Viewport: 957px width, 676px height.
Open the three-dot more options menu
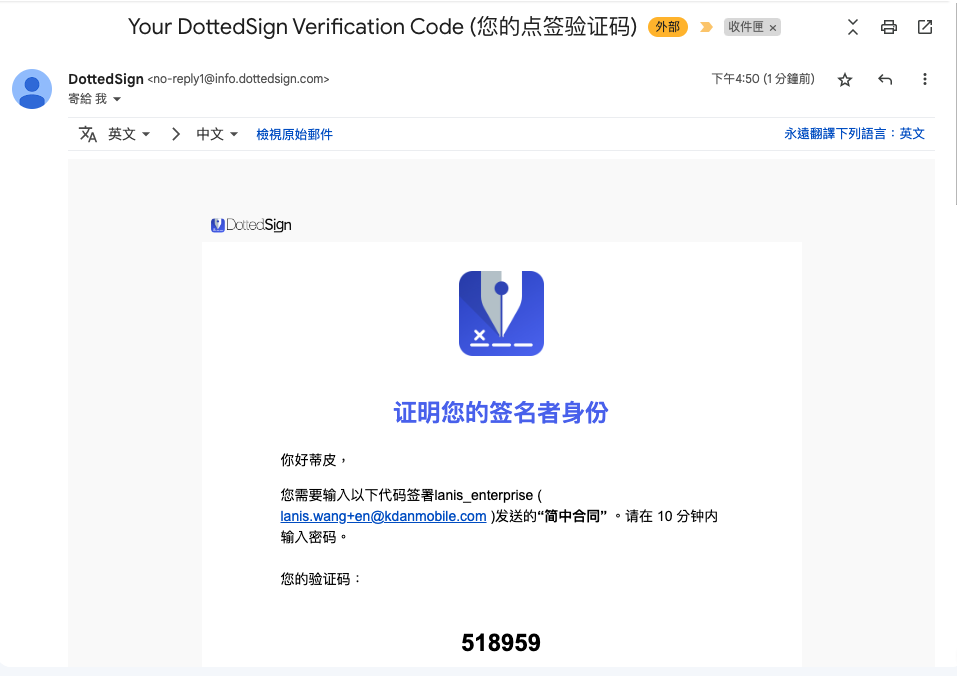(925, 79)
